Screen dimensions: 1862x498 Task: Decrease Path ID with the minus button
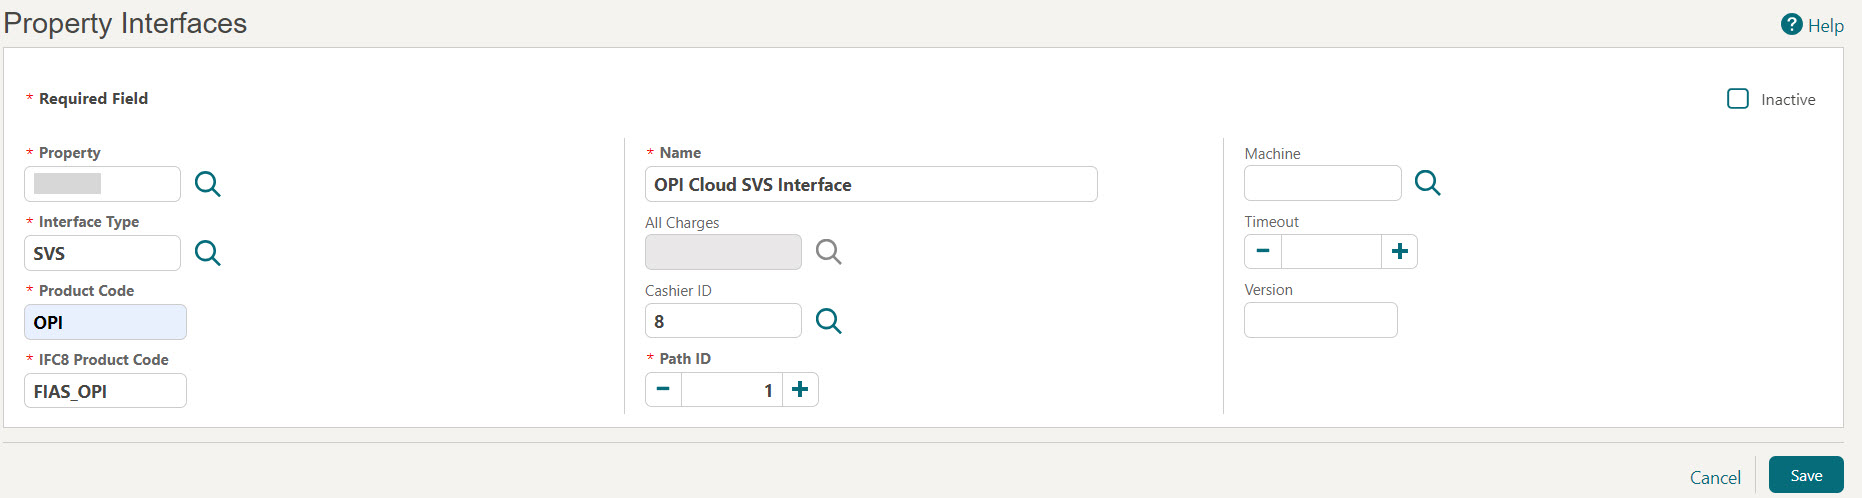point(663,390)
